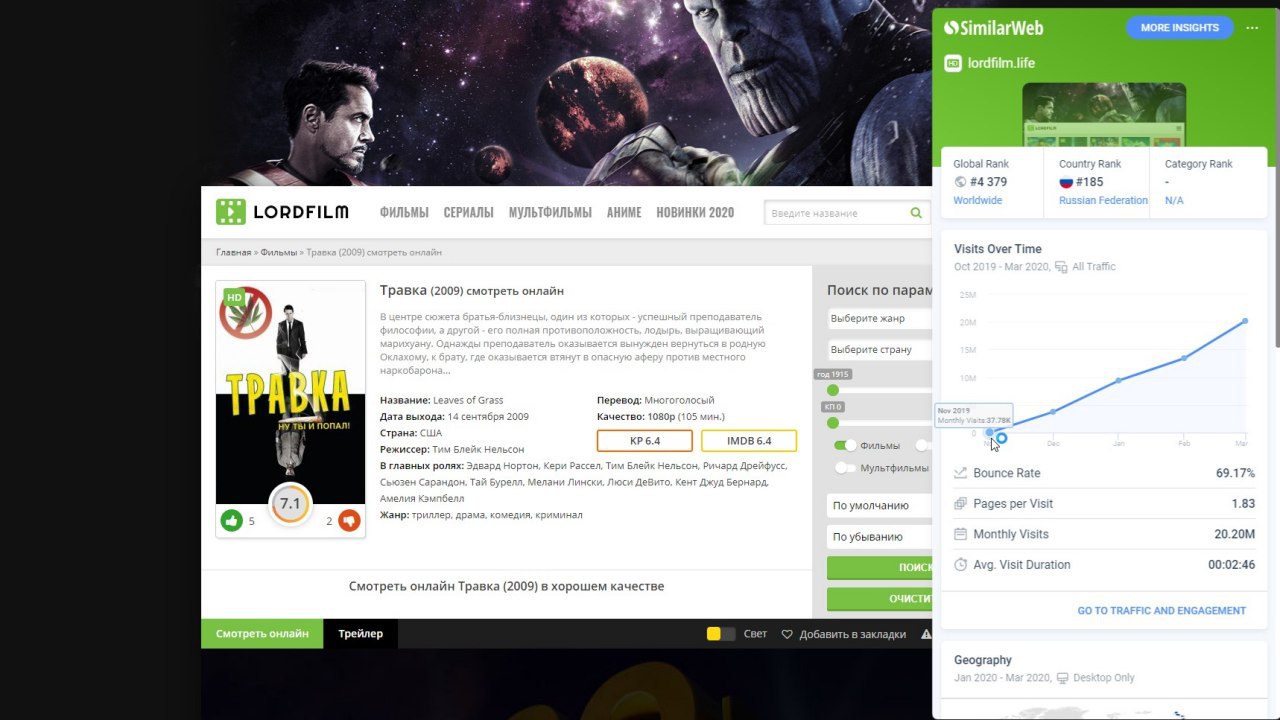Screen dimensions: 1280x720
Task: Toggle the Мультфильмы filter switch
Action: (x=846, y=468)
